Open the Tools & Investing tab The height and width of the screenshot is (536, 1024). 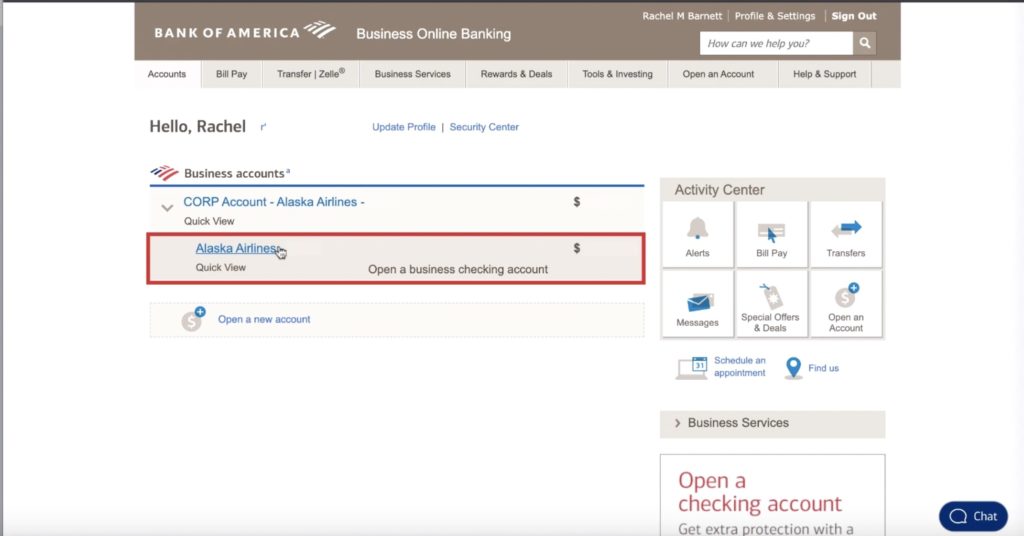617,74
